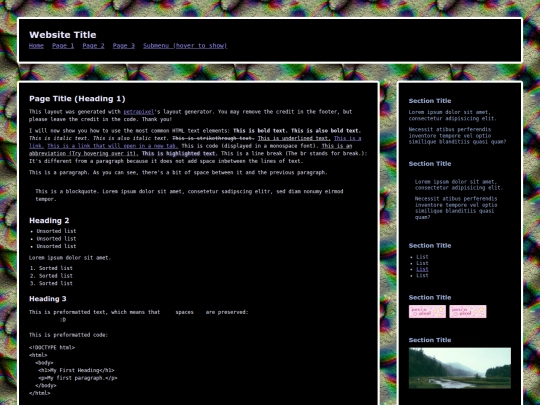This screenshot has width=540, height=405.
Task: Go to Page 1 in the navigation
Action: (x=63, y=46)
